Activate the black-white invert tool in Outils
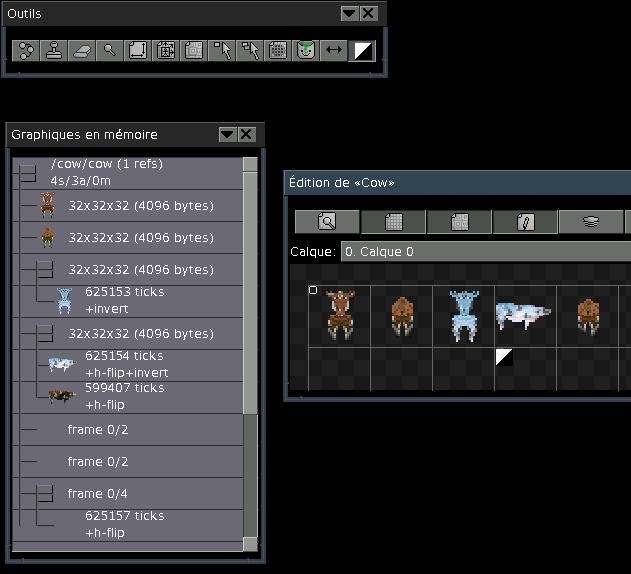This screenshot has width=631, height=574. point(362,51)
